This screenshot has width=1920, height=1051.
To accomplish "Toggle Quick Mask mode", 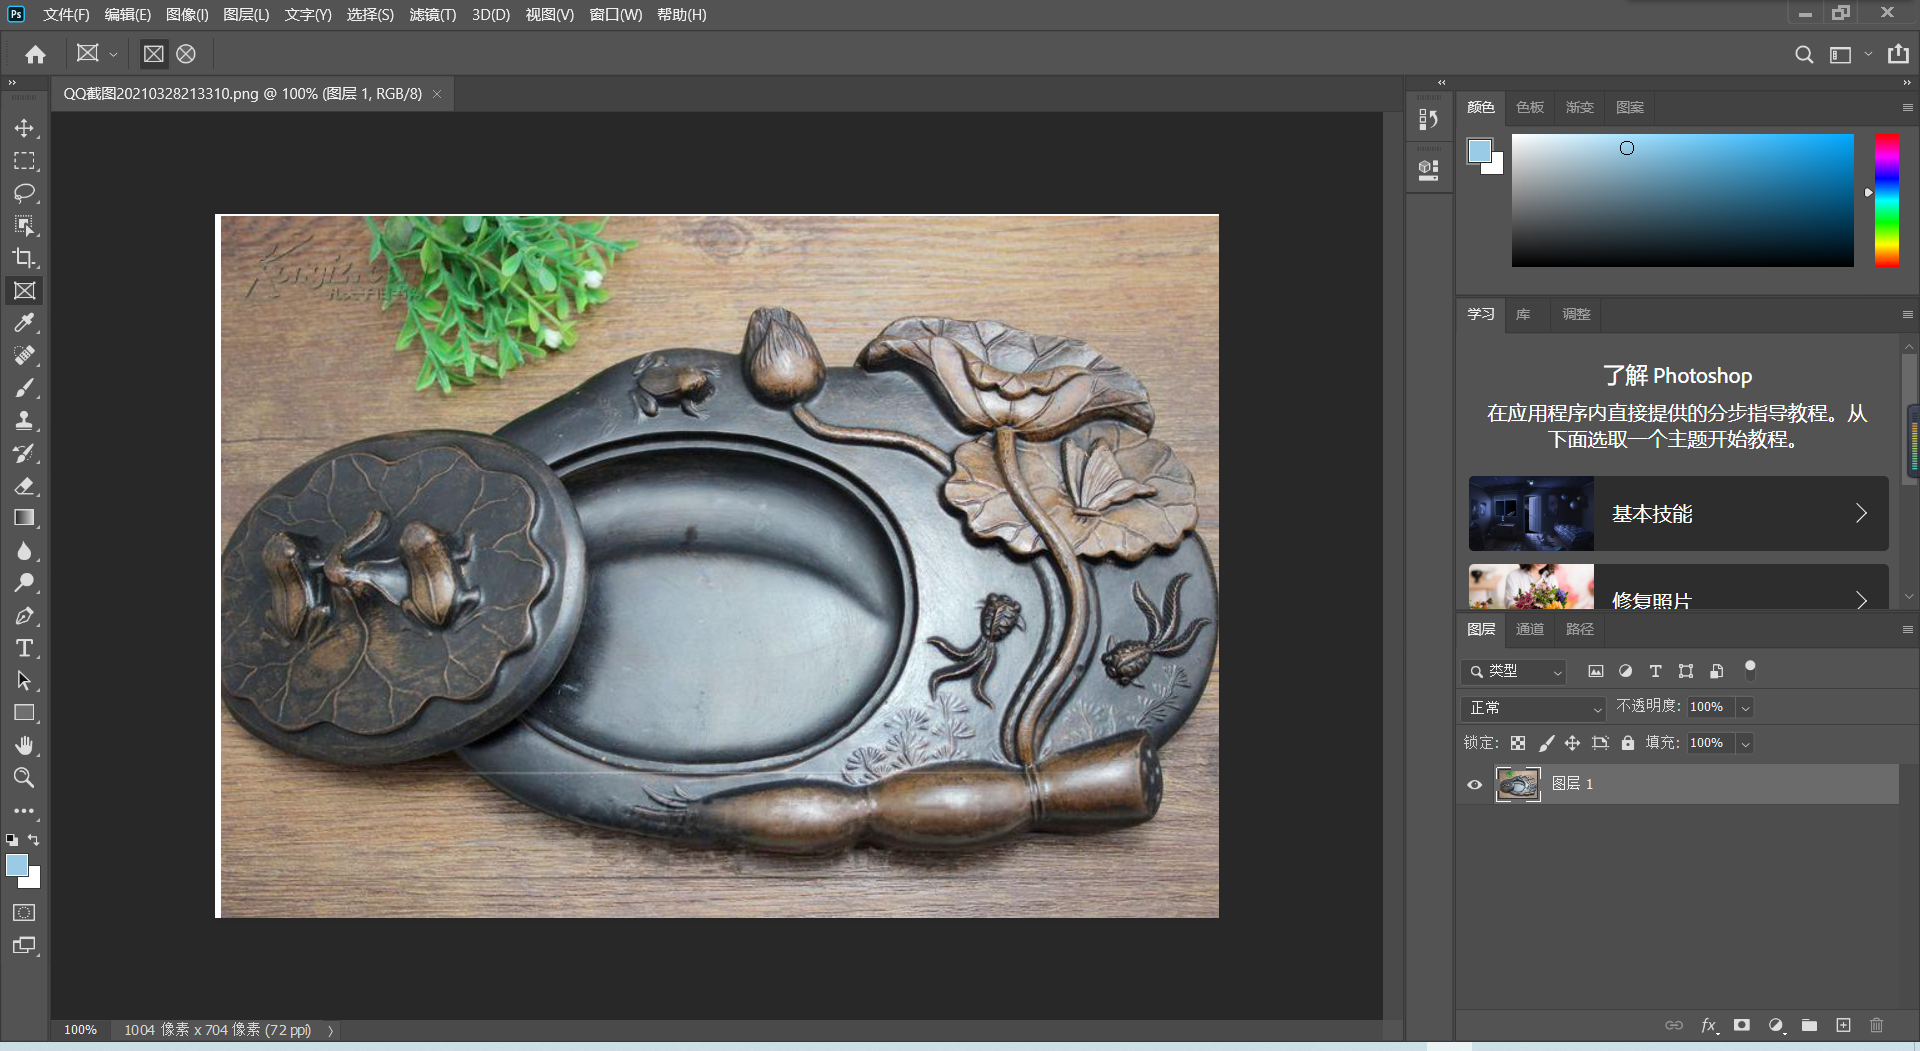I will point(24,913).
